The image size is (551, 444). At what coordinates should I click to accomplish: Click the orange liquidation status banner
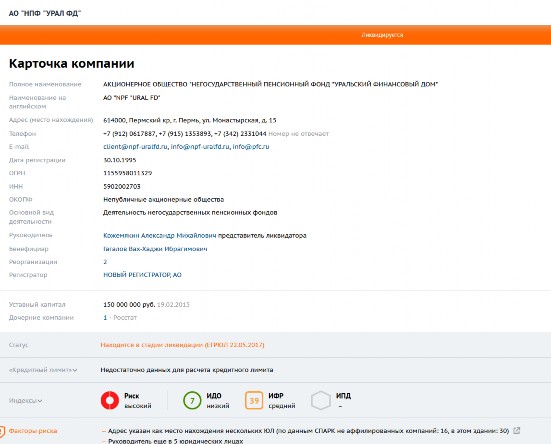(x=276, y=35)
